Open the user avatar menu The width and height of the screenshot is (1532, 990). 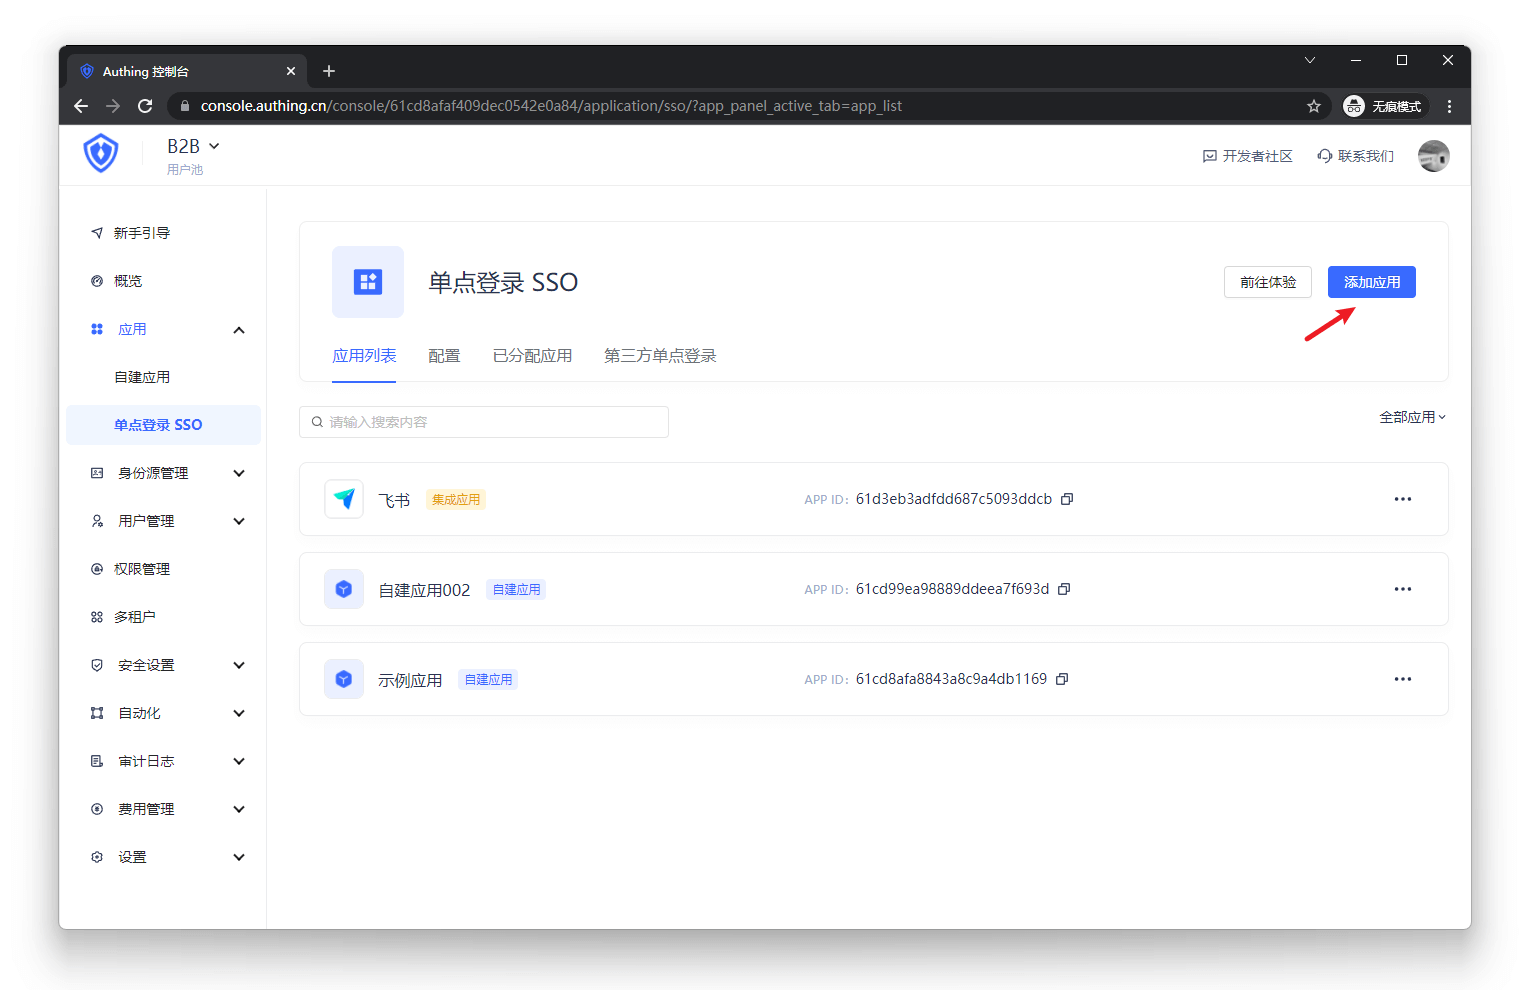(x=1433, y=156)
